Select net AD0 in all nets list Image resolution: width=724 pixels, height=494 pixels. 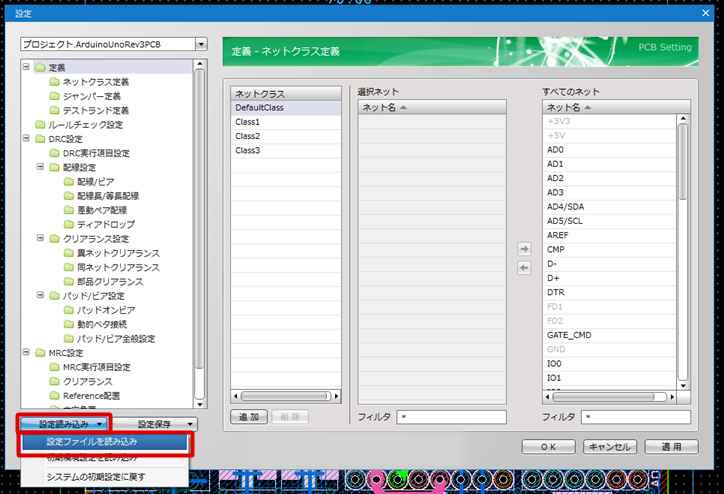pyautogui.click(x=609, y=150)
